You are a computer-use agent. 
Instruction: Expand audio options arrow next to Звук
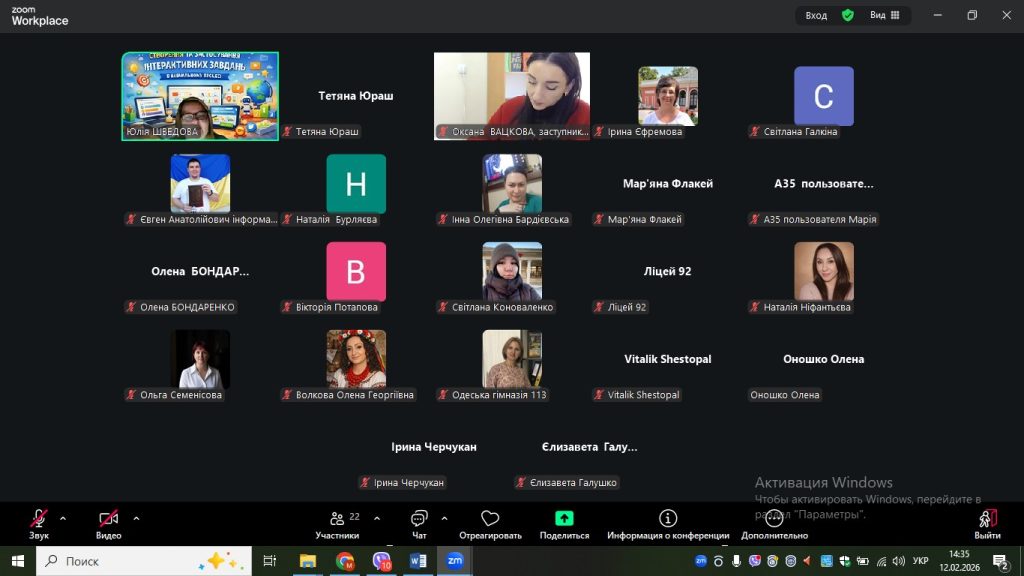63,518
